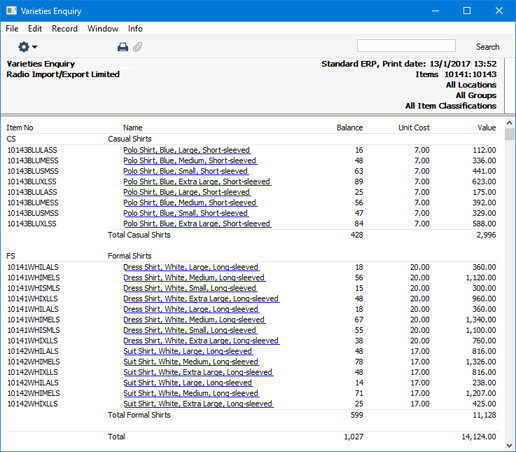The image size is (516, 452).
Task: Open first Dress Shirt, White, Medium link
Action: 194,278
